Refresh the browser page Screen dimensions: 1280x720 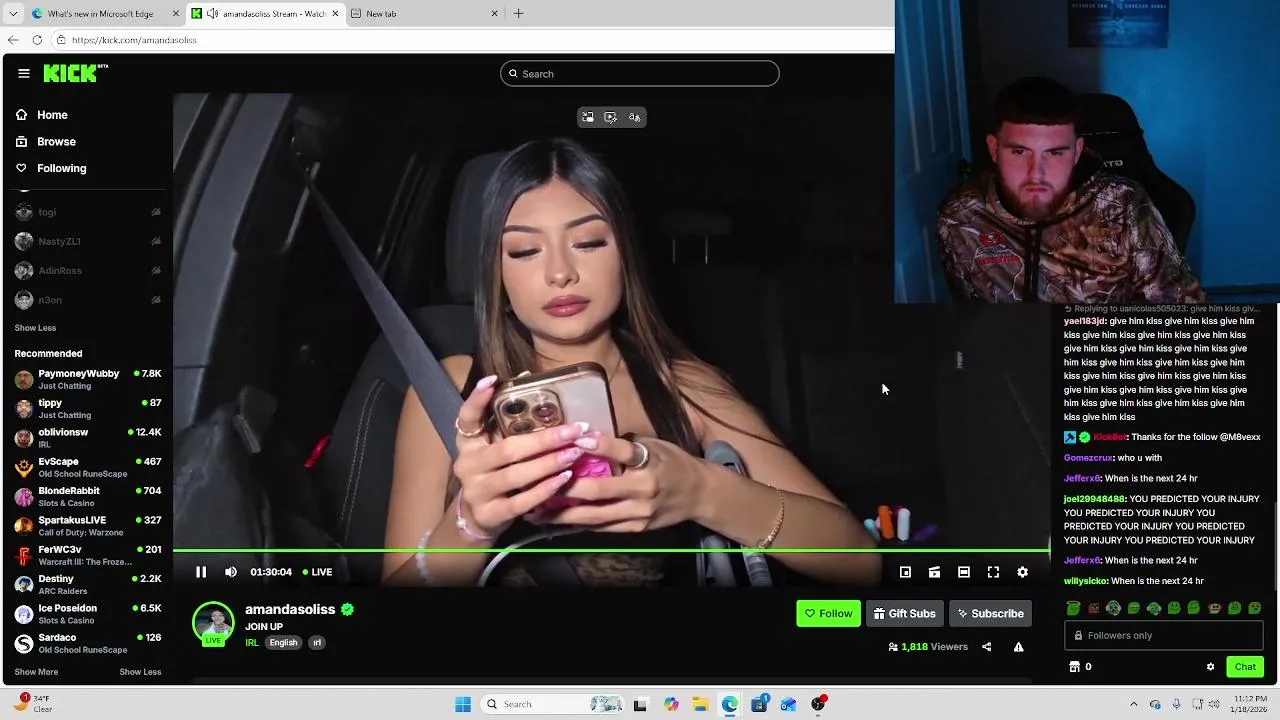click(37, 40)
